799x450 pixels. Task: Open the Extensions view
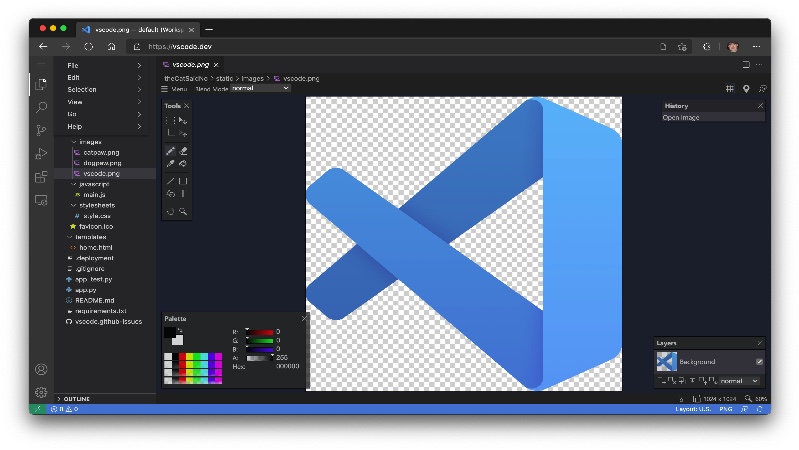[x=41, y=177]
